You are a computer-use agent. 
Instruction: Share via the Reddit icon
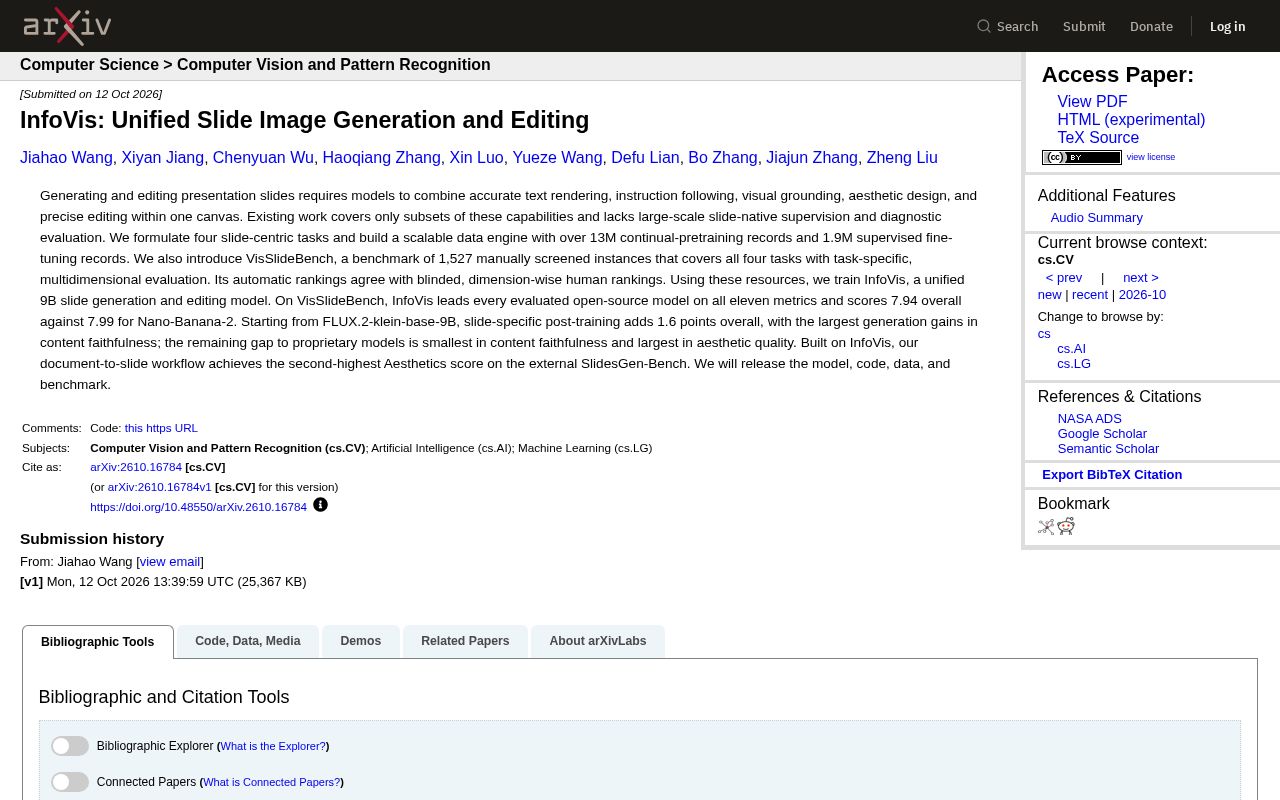click(x=1066, y=527)
